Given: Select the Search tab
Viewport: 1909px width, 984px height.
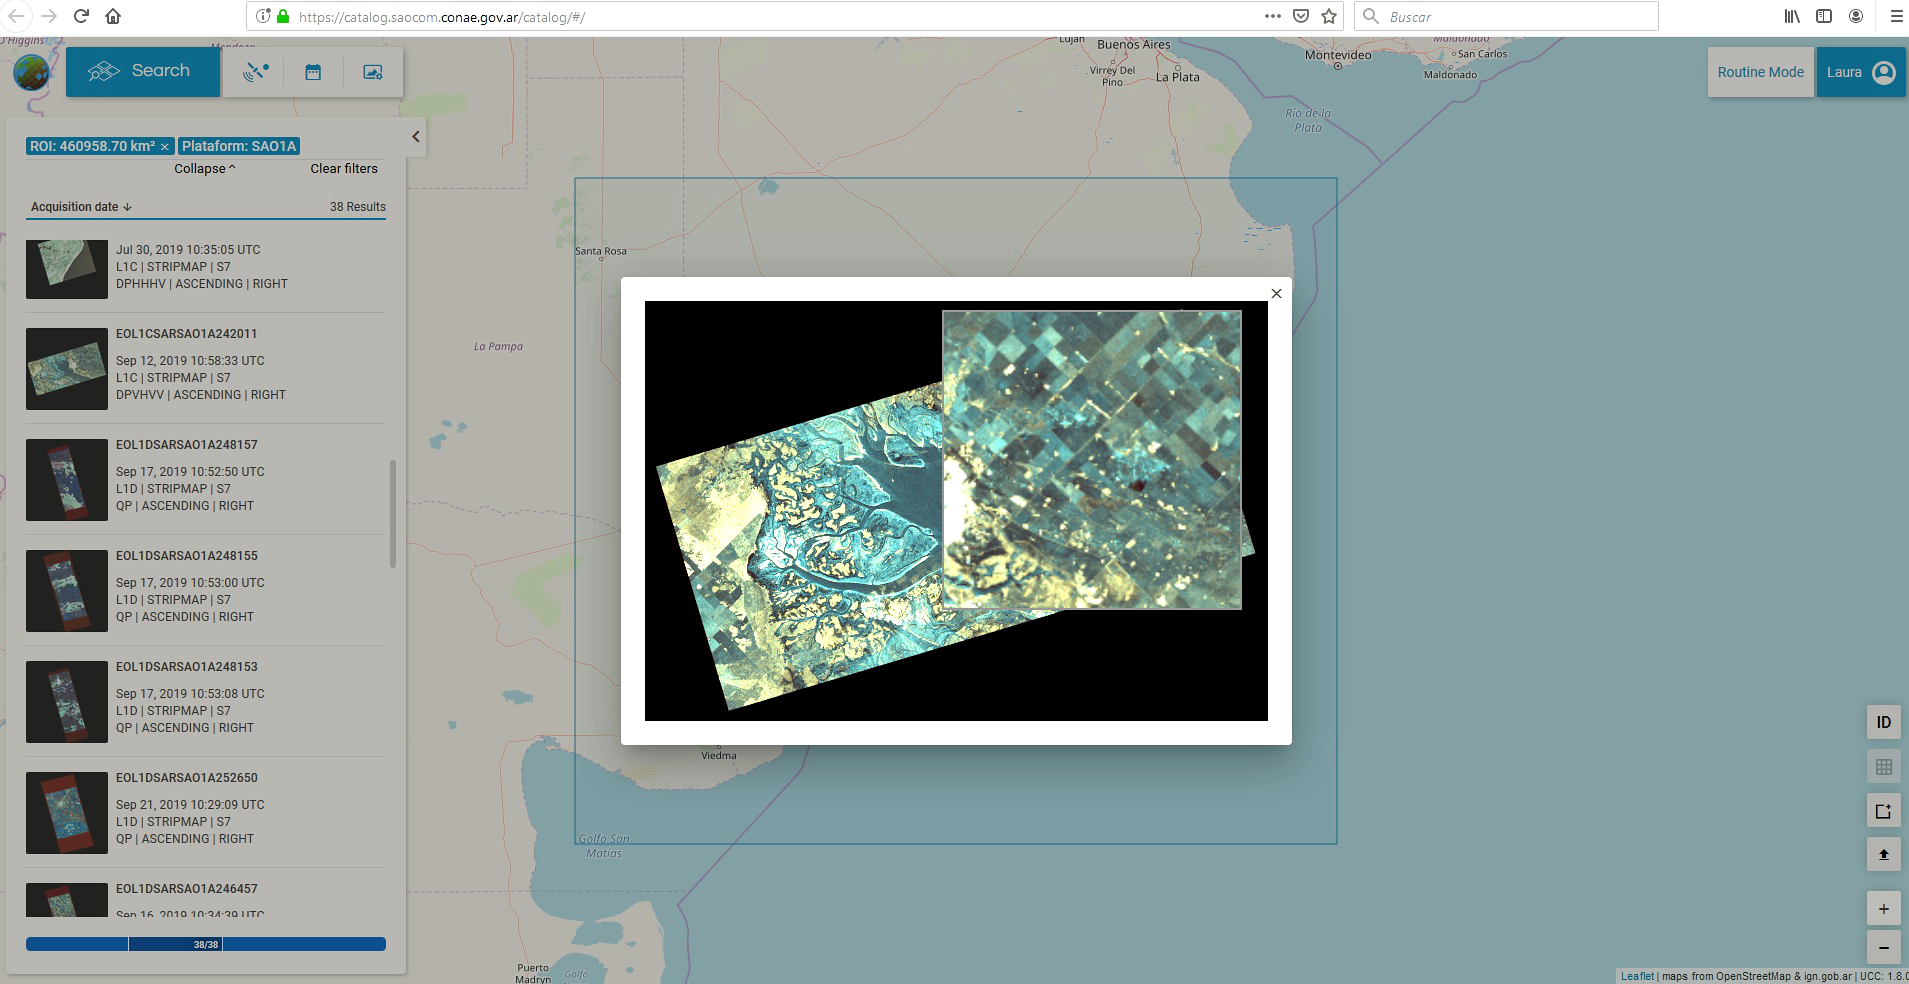Looking at the screenshot, I should point(143,72).
